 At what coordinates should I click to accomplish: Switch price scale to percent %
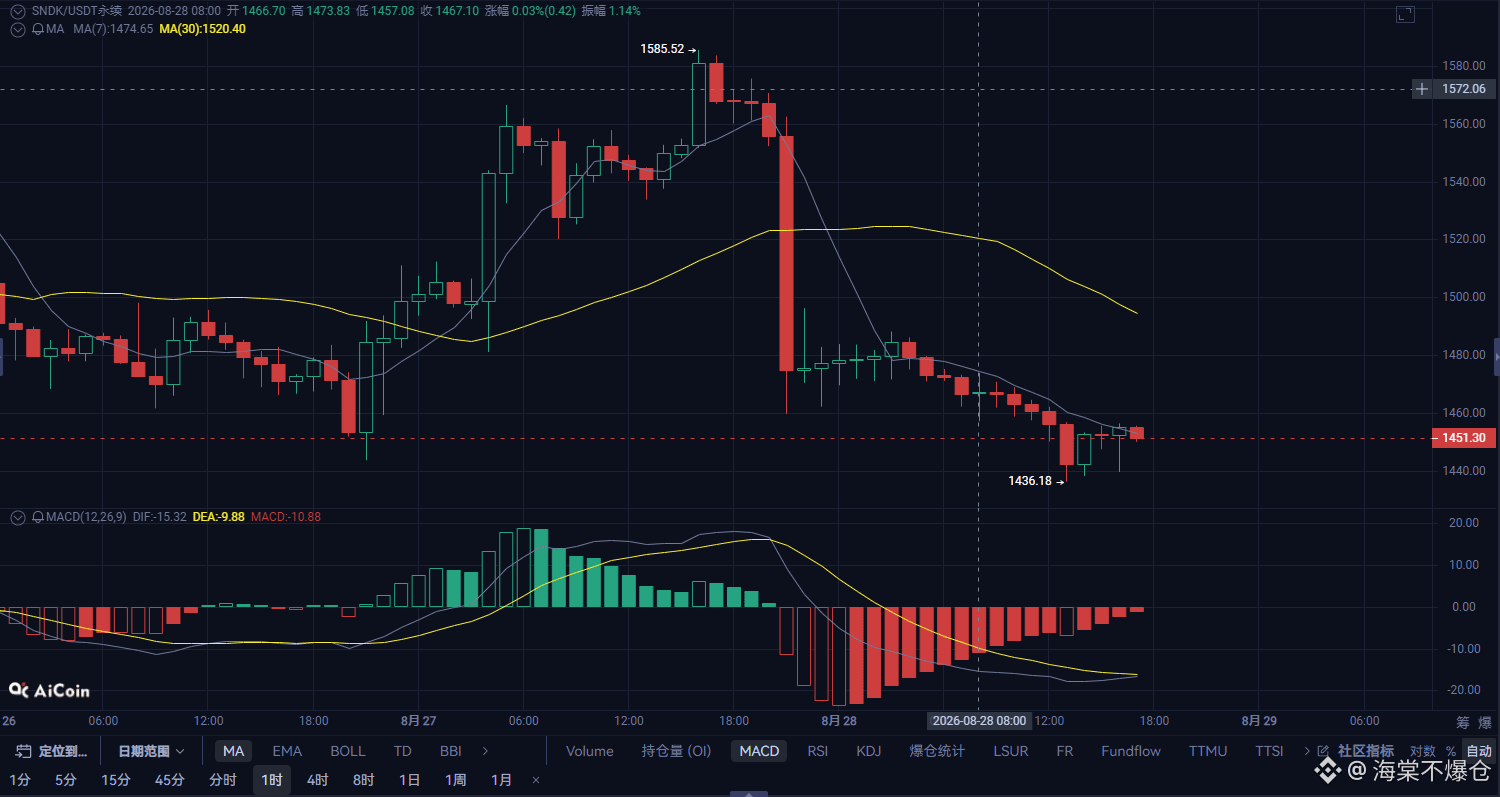coord(1450,751)
